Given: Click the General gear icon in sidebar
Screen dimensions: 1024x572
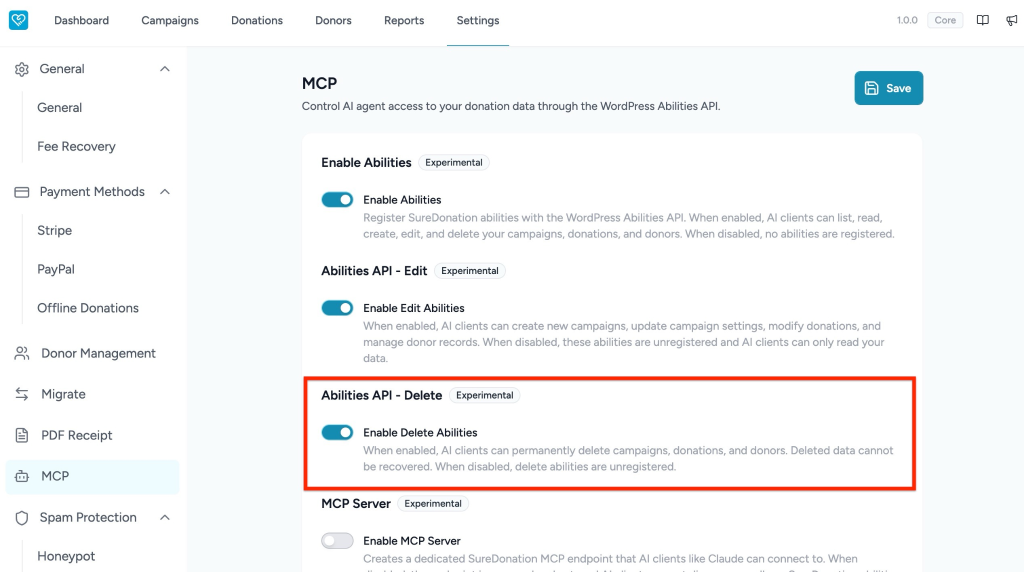Looking at the screenshot, I should click(x=22, y=69).
